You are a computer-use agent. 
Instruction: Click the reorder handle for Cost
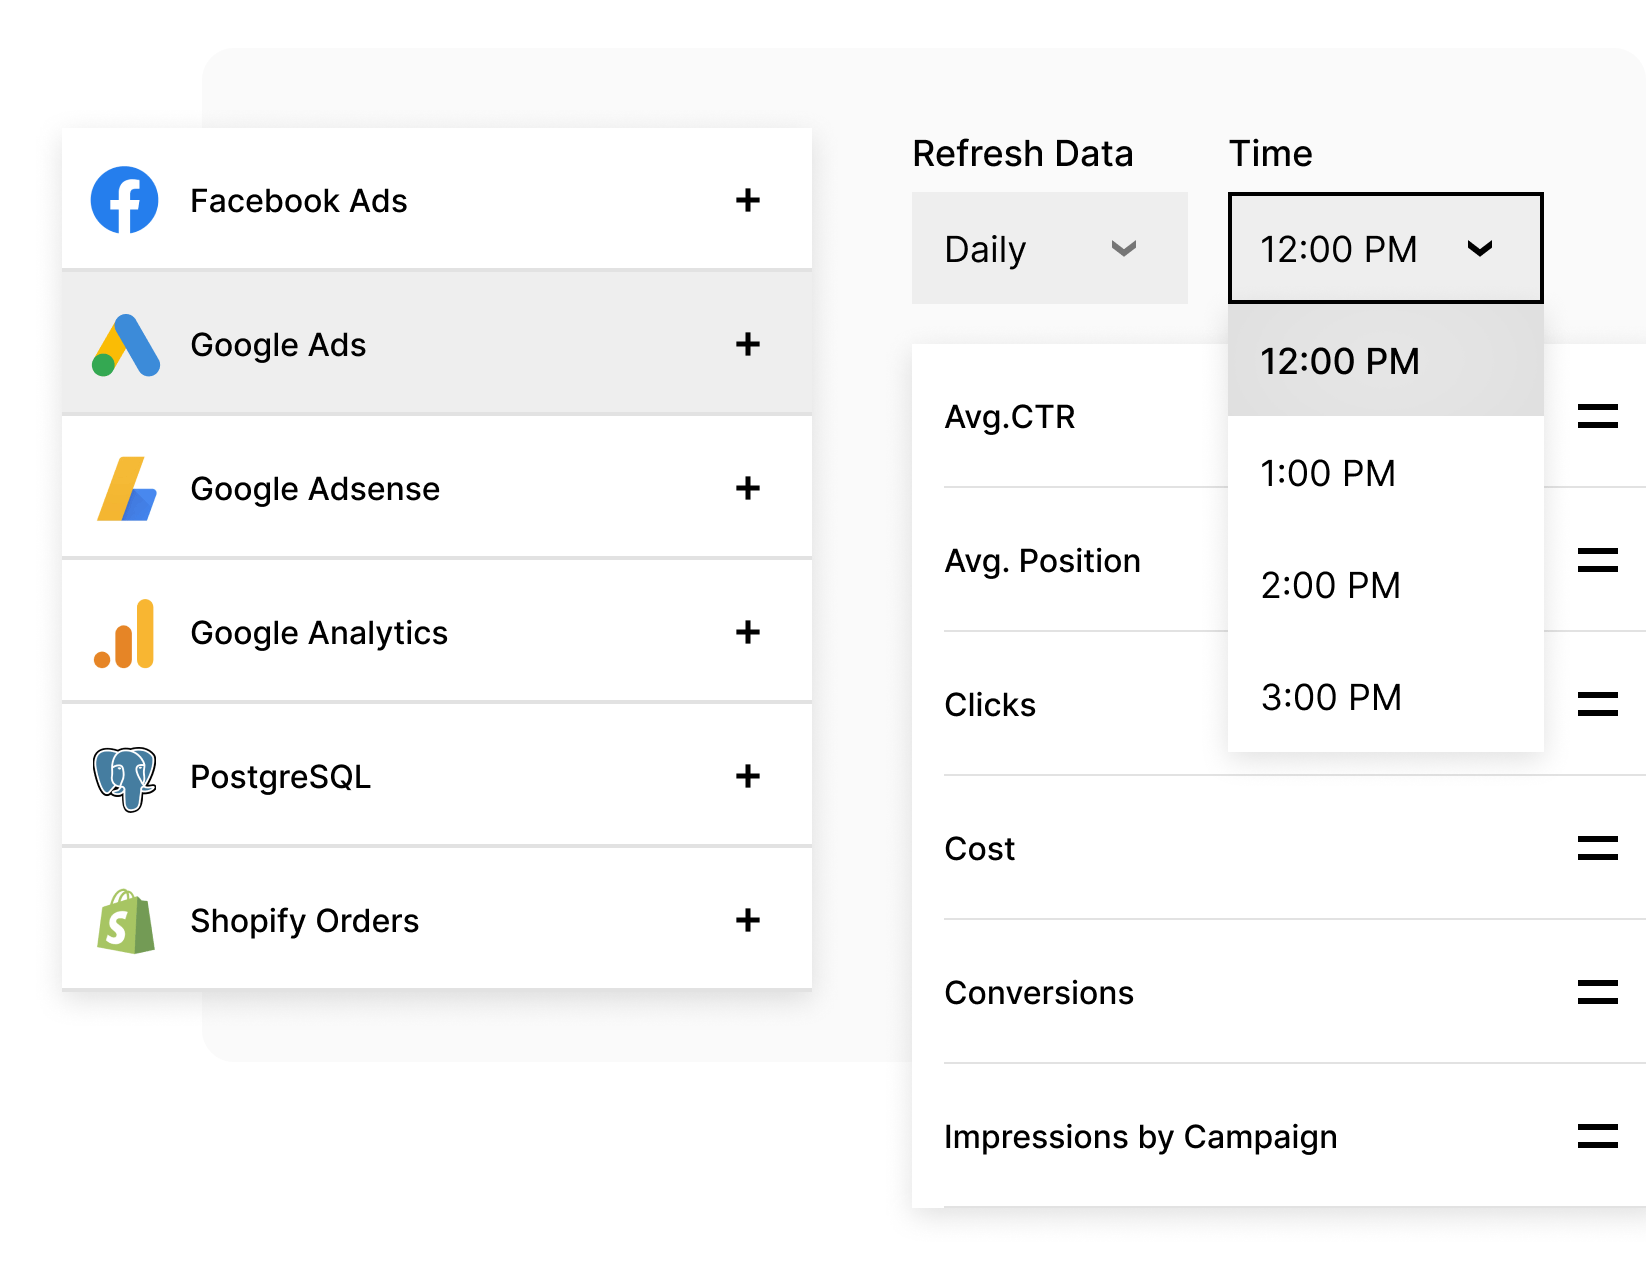[1598, 848]
